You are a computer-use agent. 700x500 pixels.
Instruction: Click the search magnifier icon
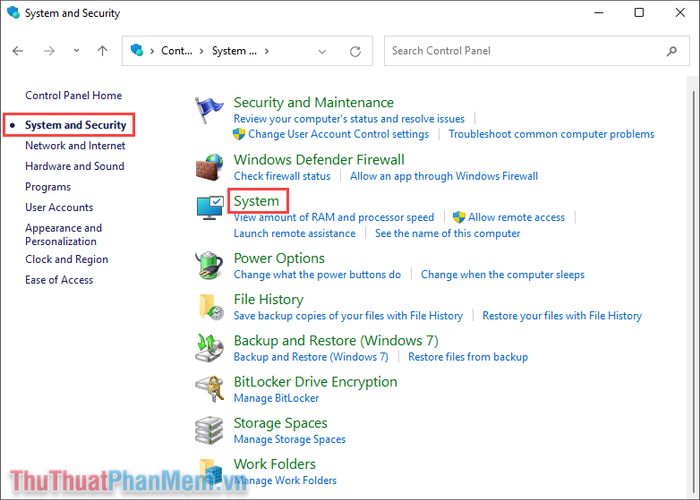[x=671, y=51]
